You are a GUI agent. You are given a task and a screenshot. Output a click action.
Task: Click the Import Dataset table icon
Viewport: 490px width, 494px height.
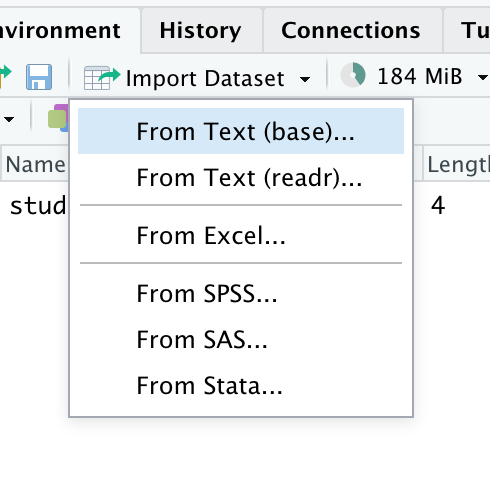101,78
